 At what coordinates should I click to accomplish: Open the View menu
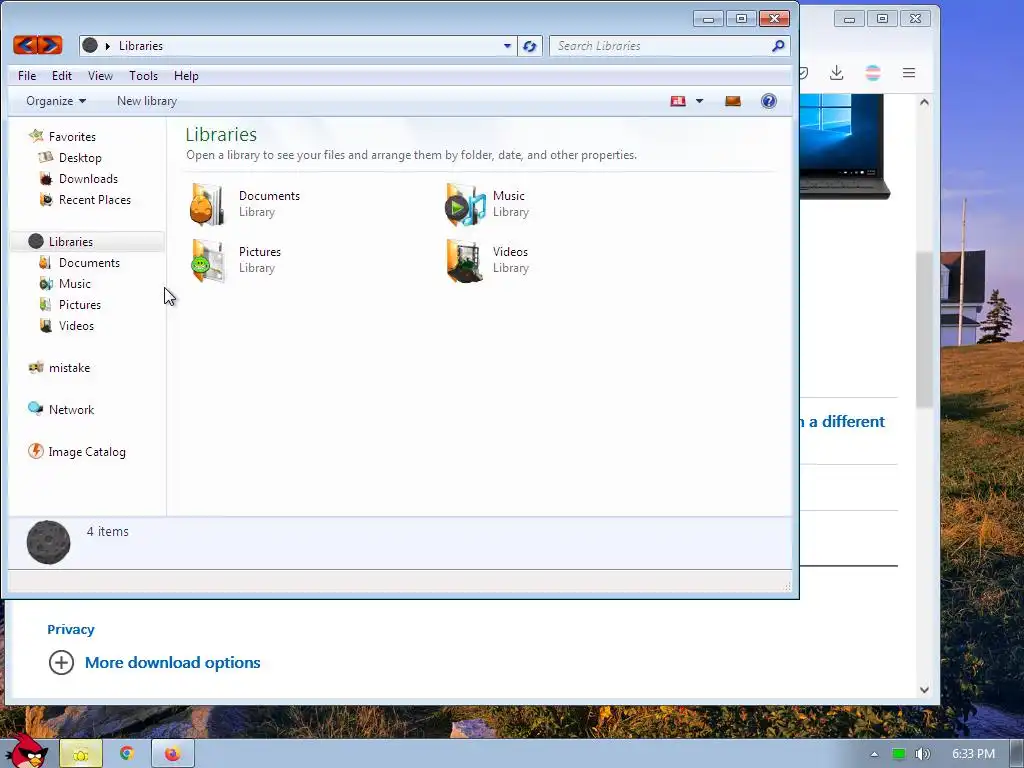(100, 76)
